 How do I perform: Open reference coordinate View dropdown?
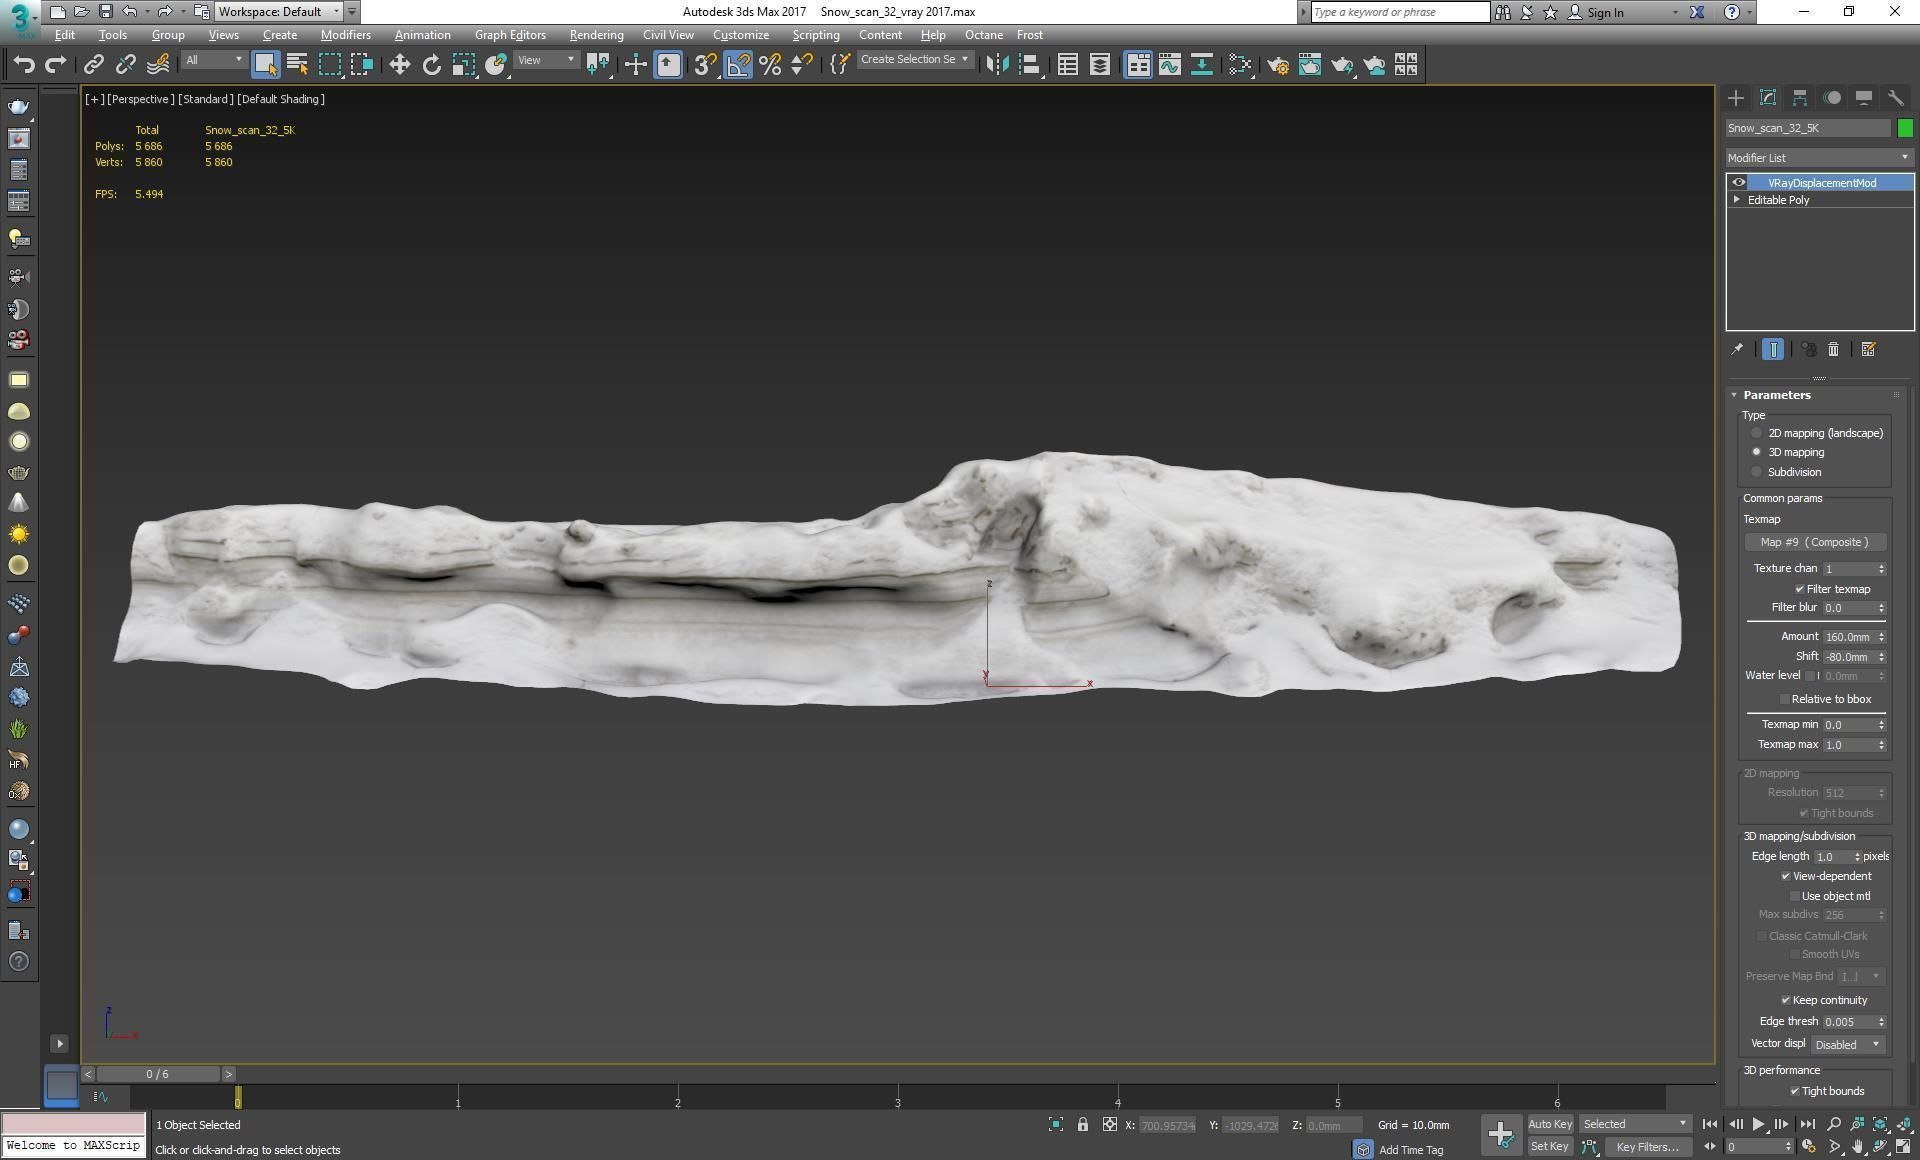click(x=546, y=60)
